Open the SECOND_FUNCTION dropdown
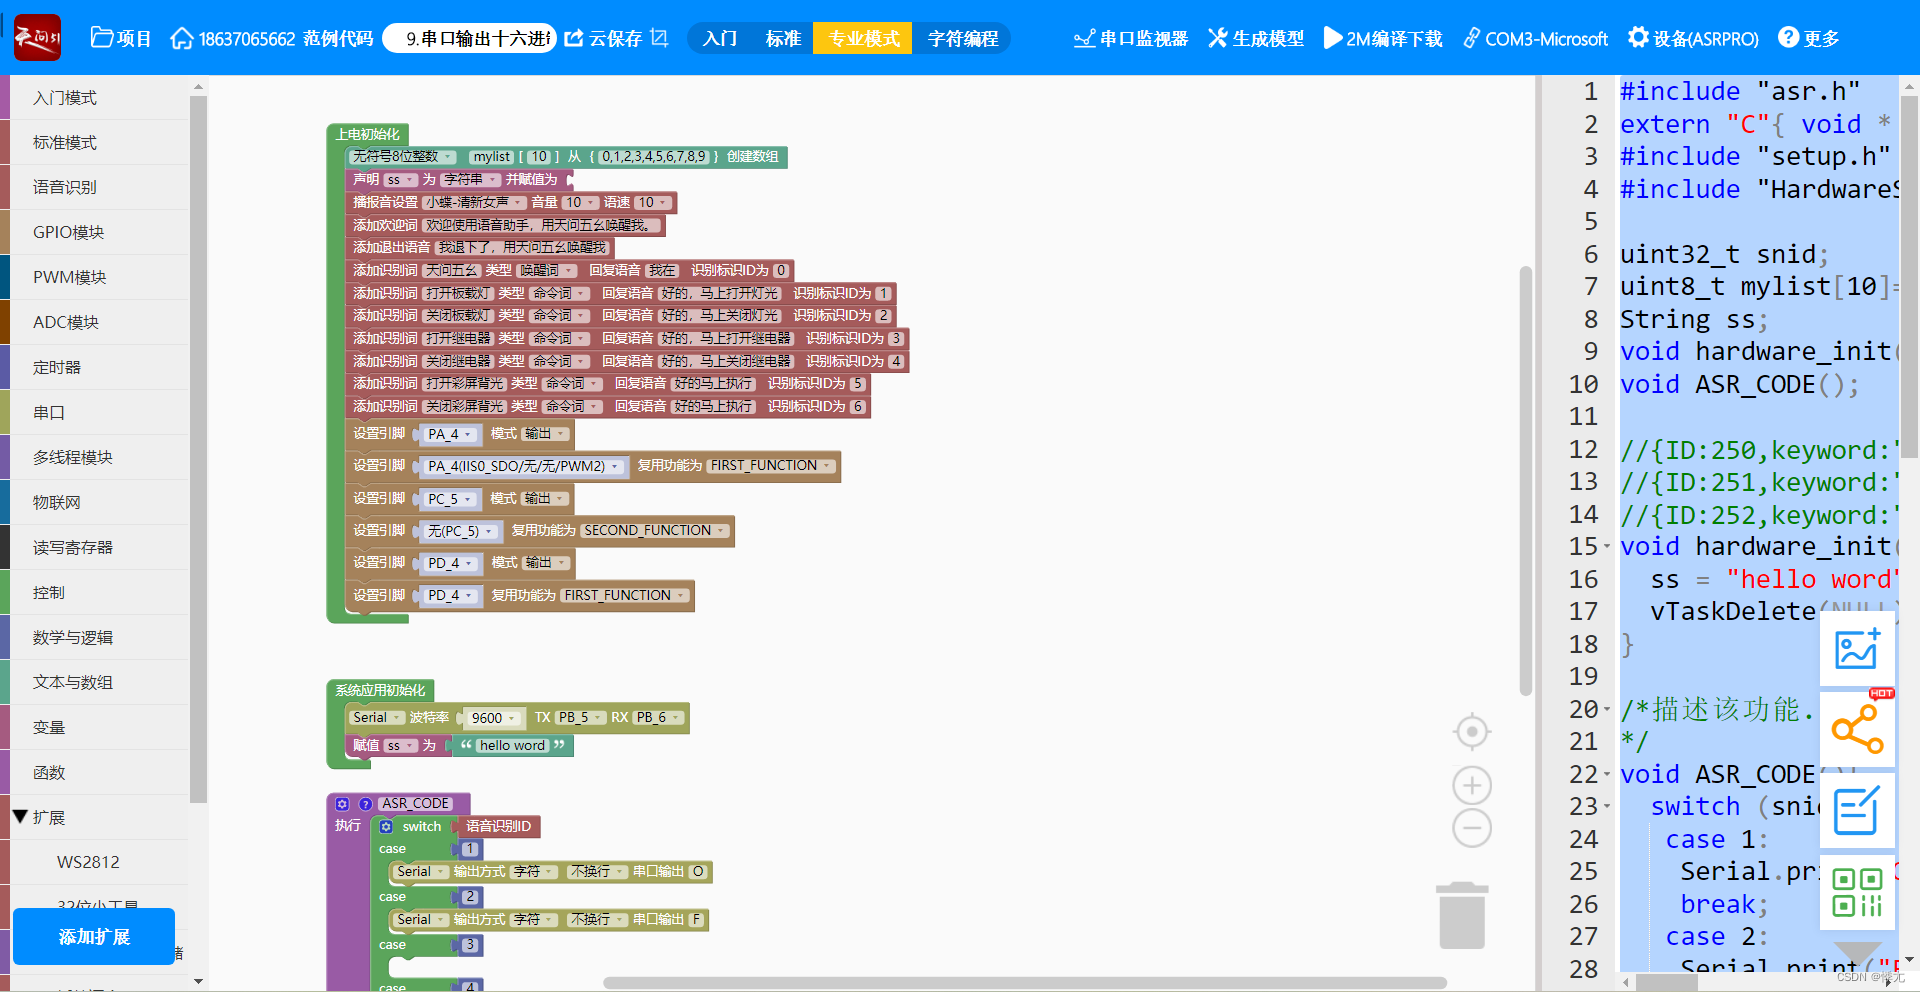The width and height of the screenshot is (1920, 992). (655, 531)
